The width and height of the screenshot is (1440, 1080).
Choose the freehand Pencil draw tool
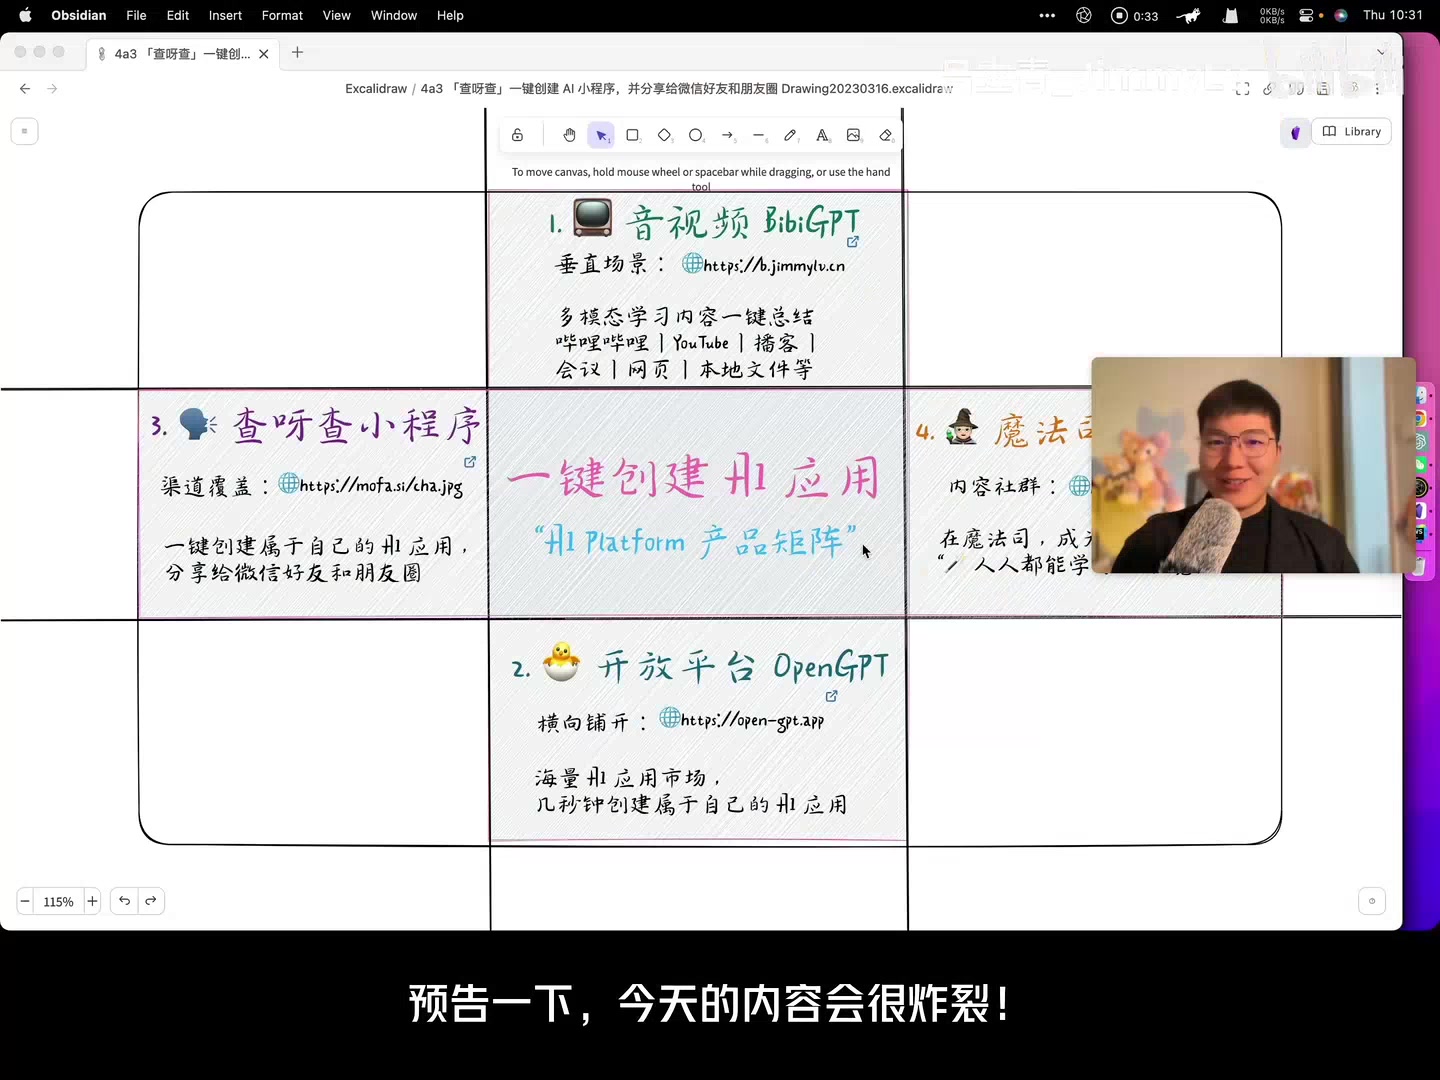(790, 135)
